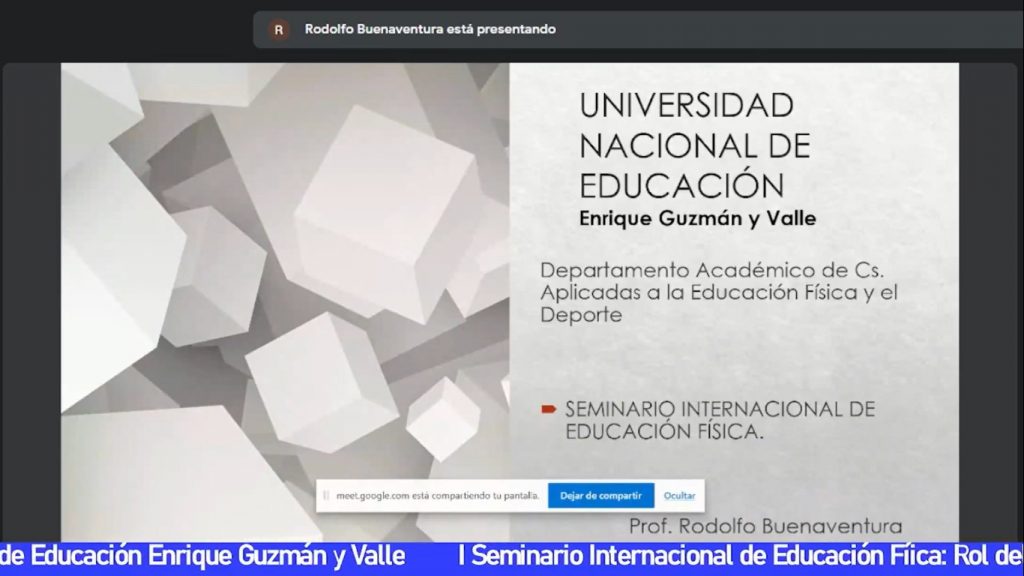Image resolution: width=1024 pixels, height=576 pixels.
Task: Click 'meet.google.com está compartiendo tu pantalla' text
Action: pos(438,496)
